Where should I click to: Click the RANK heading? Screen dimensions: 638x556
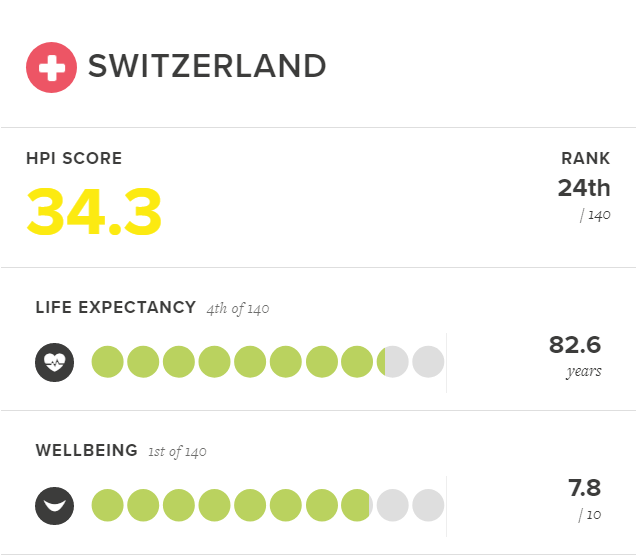[x=586, y=158]
